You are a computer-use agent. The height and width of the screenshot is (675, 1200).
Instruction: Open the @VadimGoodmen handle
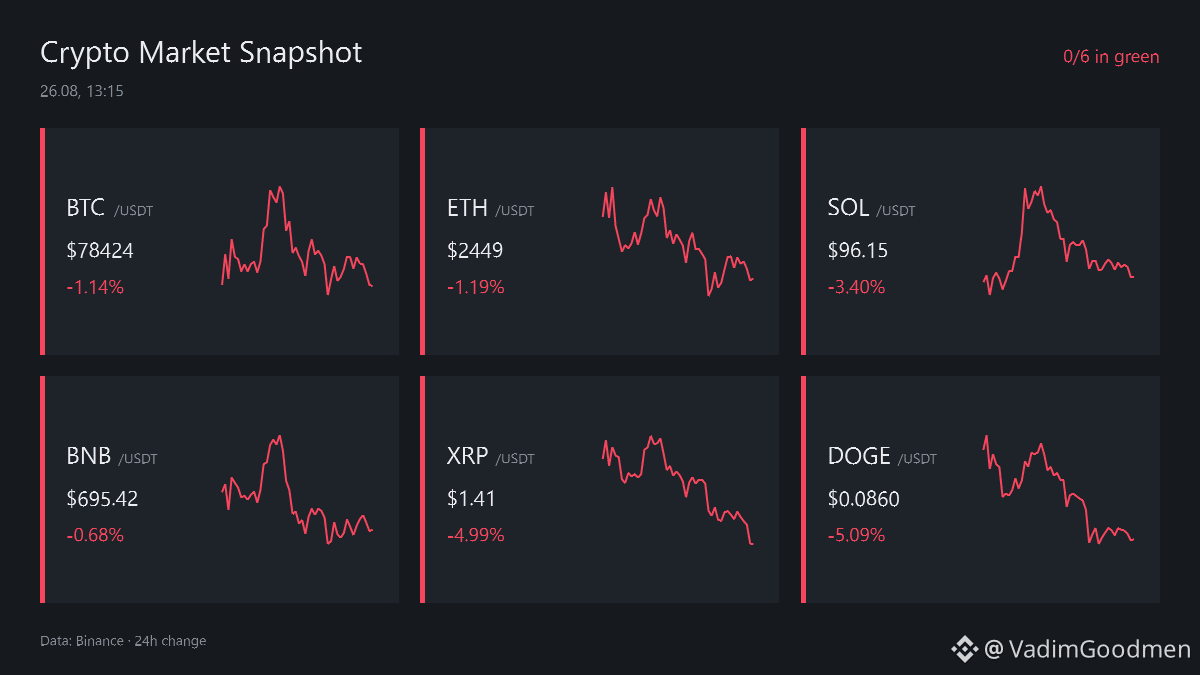click(x=1087, y=650)
